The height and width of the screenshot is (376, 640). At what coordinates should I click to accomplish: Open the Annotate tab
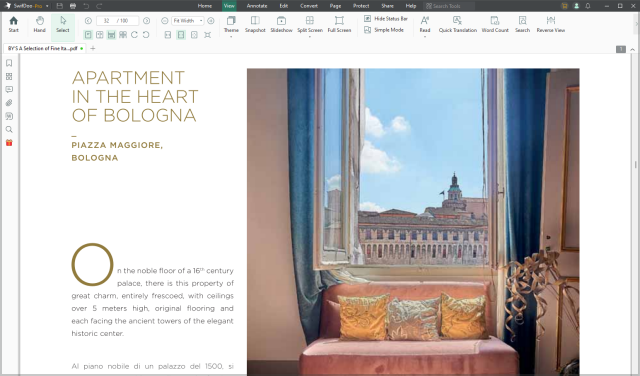coord(257,6)
